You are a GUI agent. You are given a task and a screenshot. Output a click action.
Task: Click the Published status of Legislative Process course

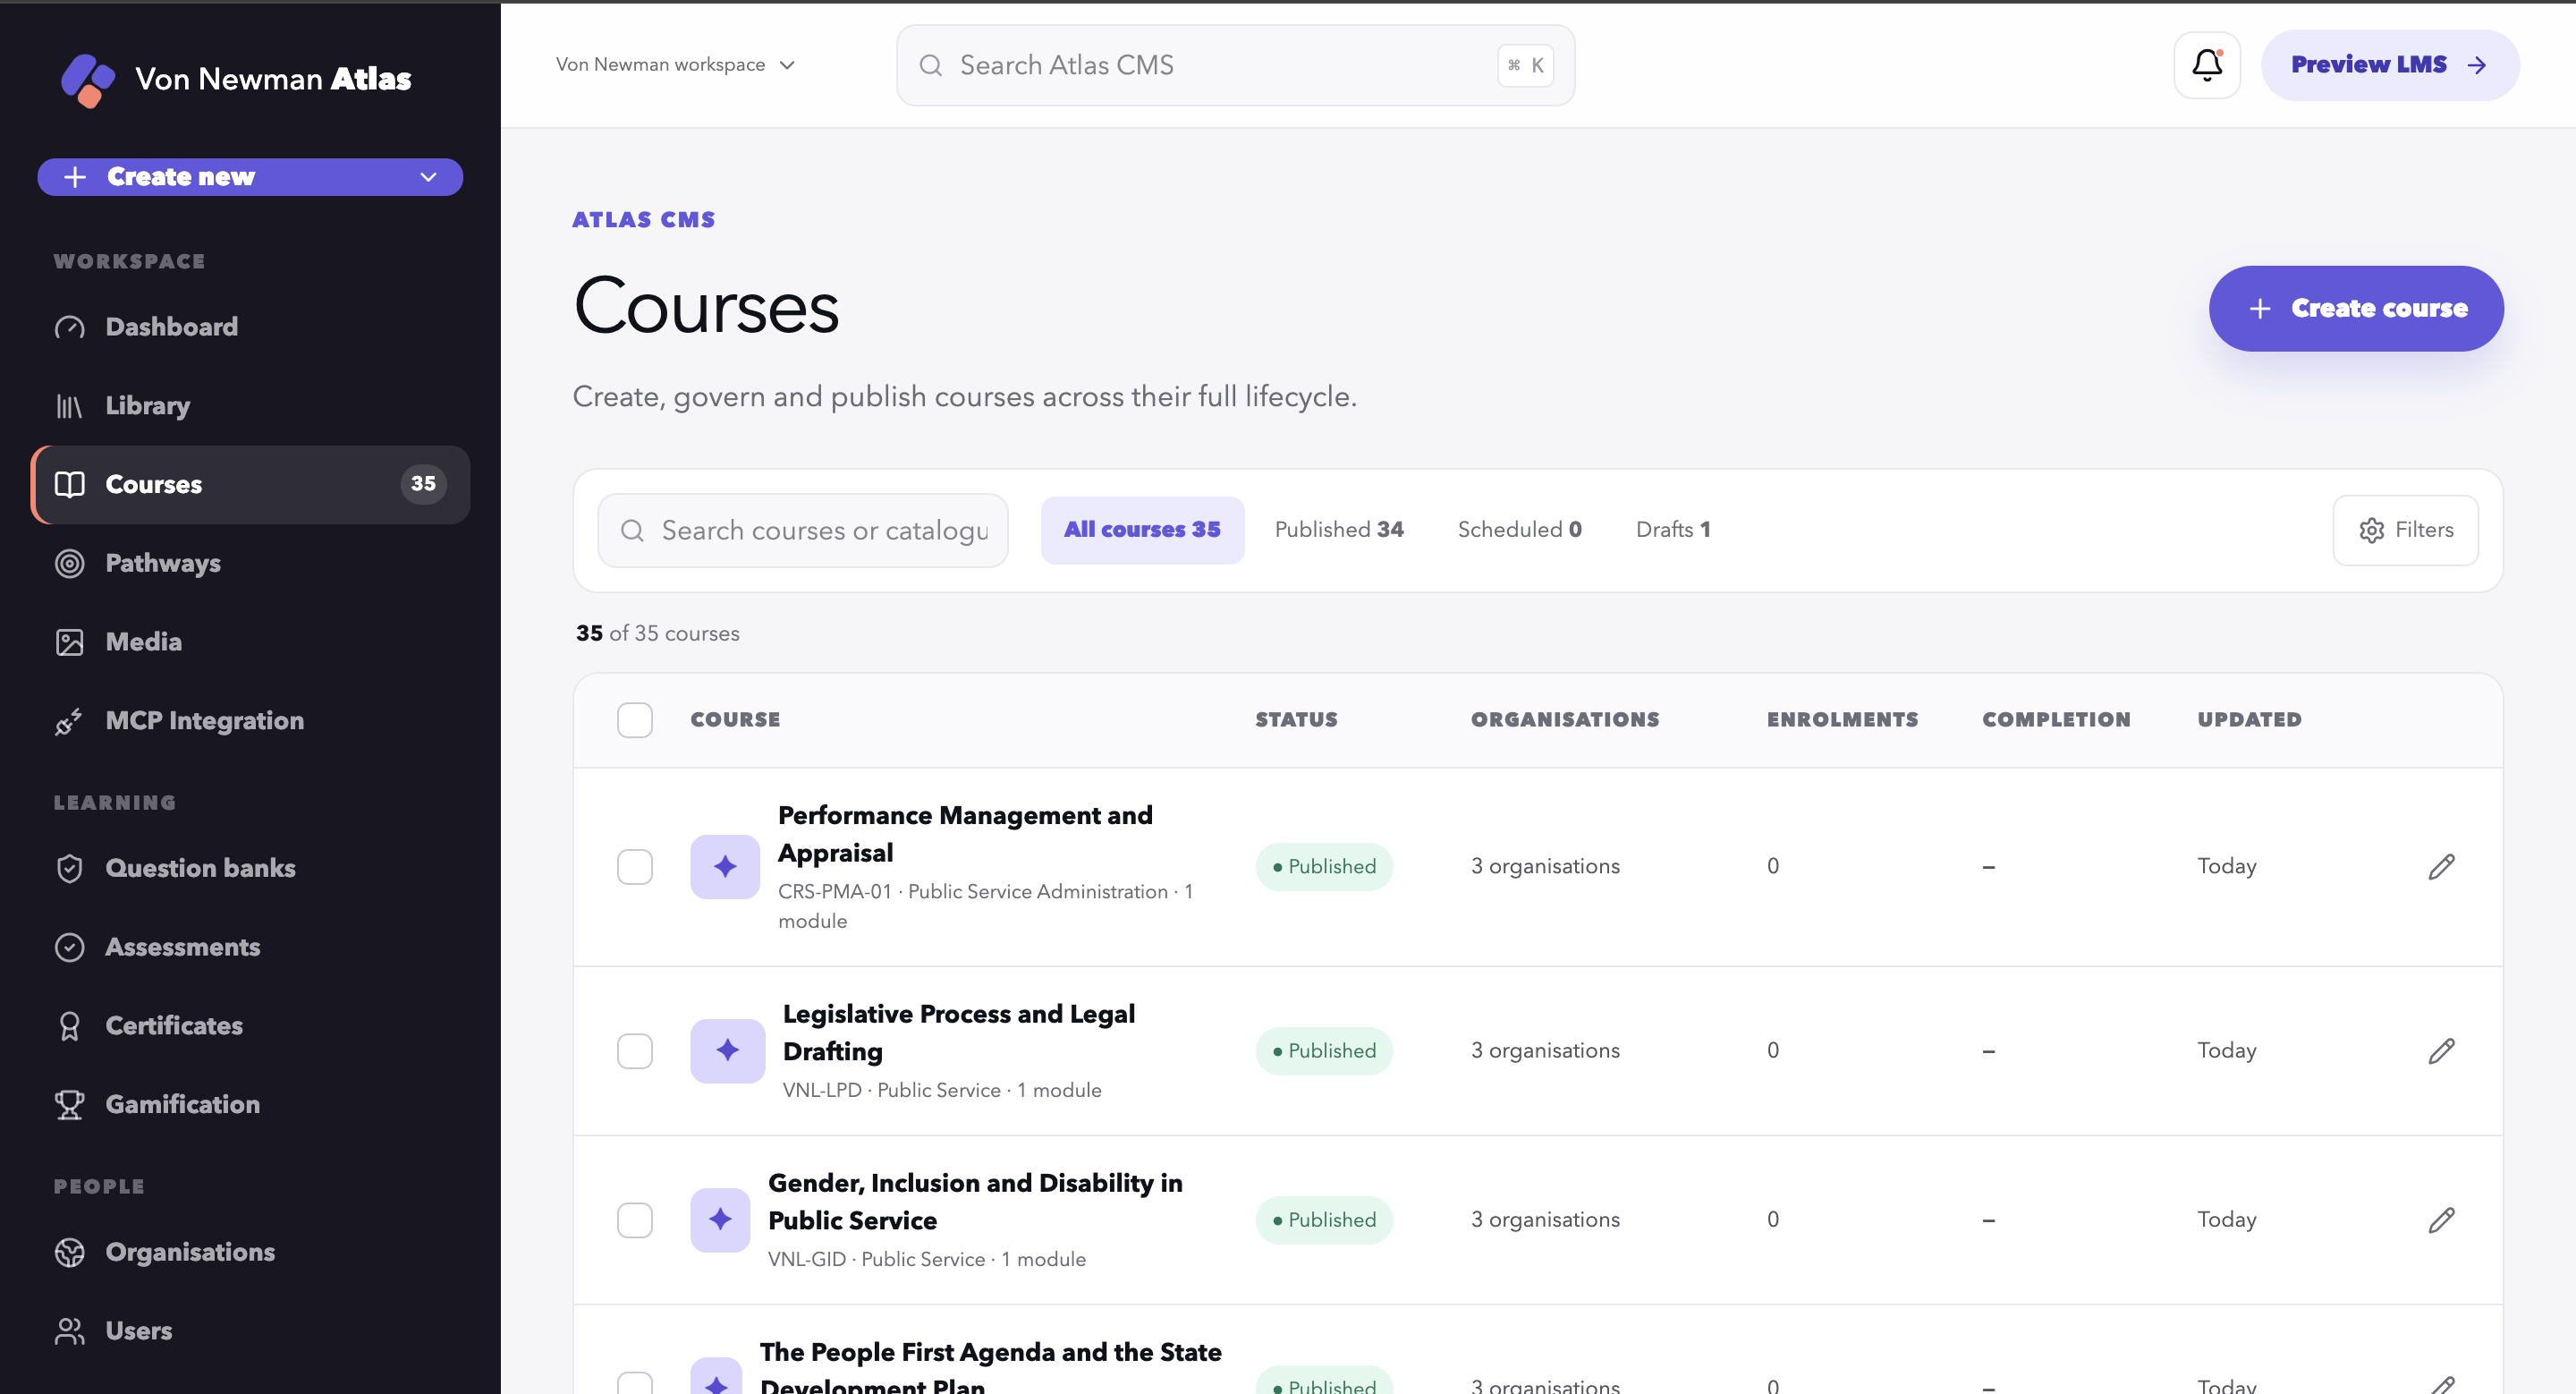(1324, 1051)
